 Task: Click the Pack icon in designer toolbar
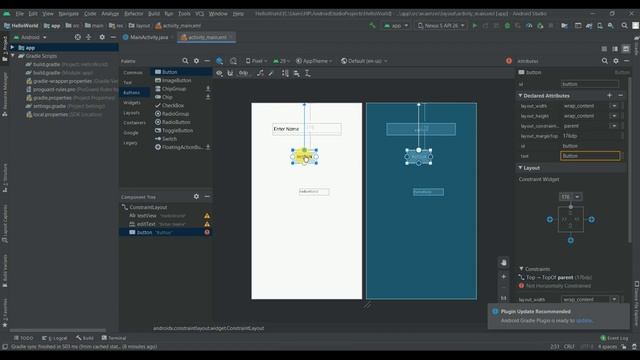(285, 73)
